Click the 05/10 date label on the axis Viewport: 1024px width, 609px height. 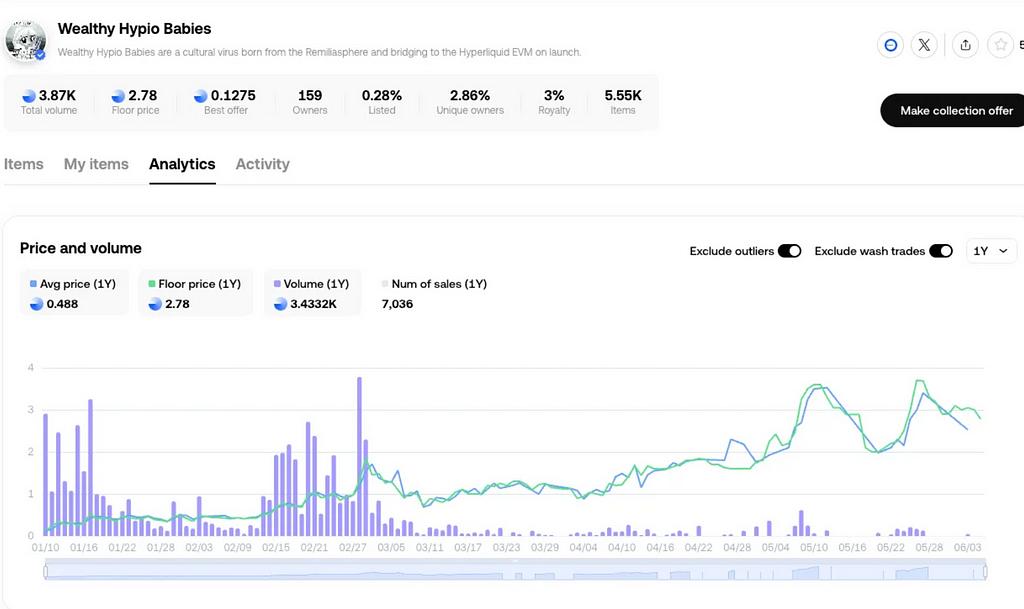[814, 548]
